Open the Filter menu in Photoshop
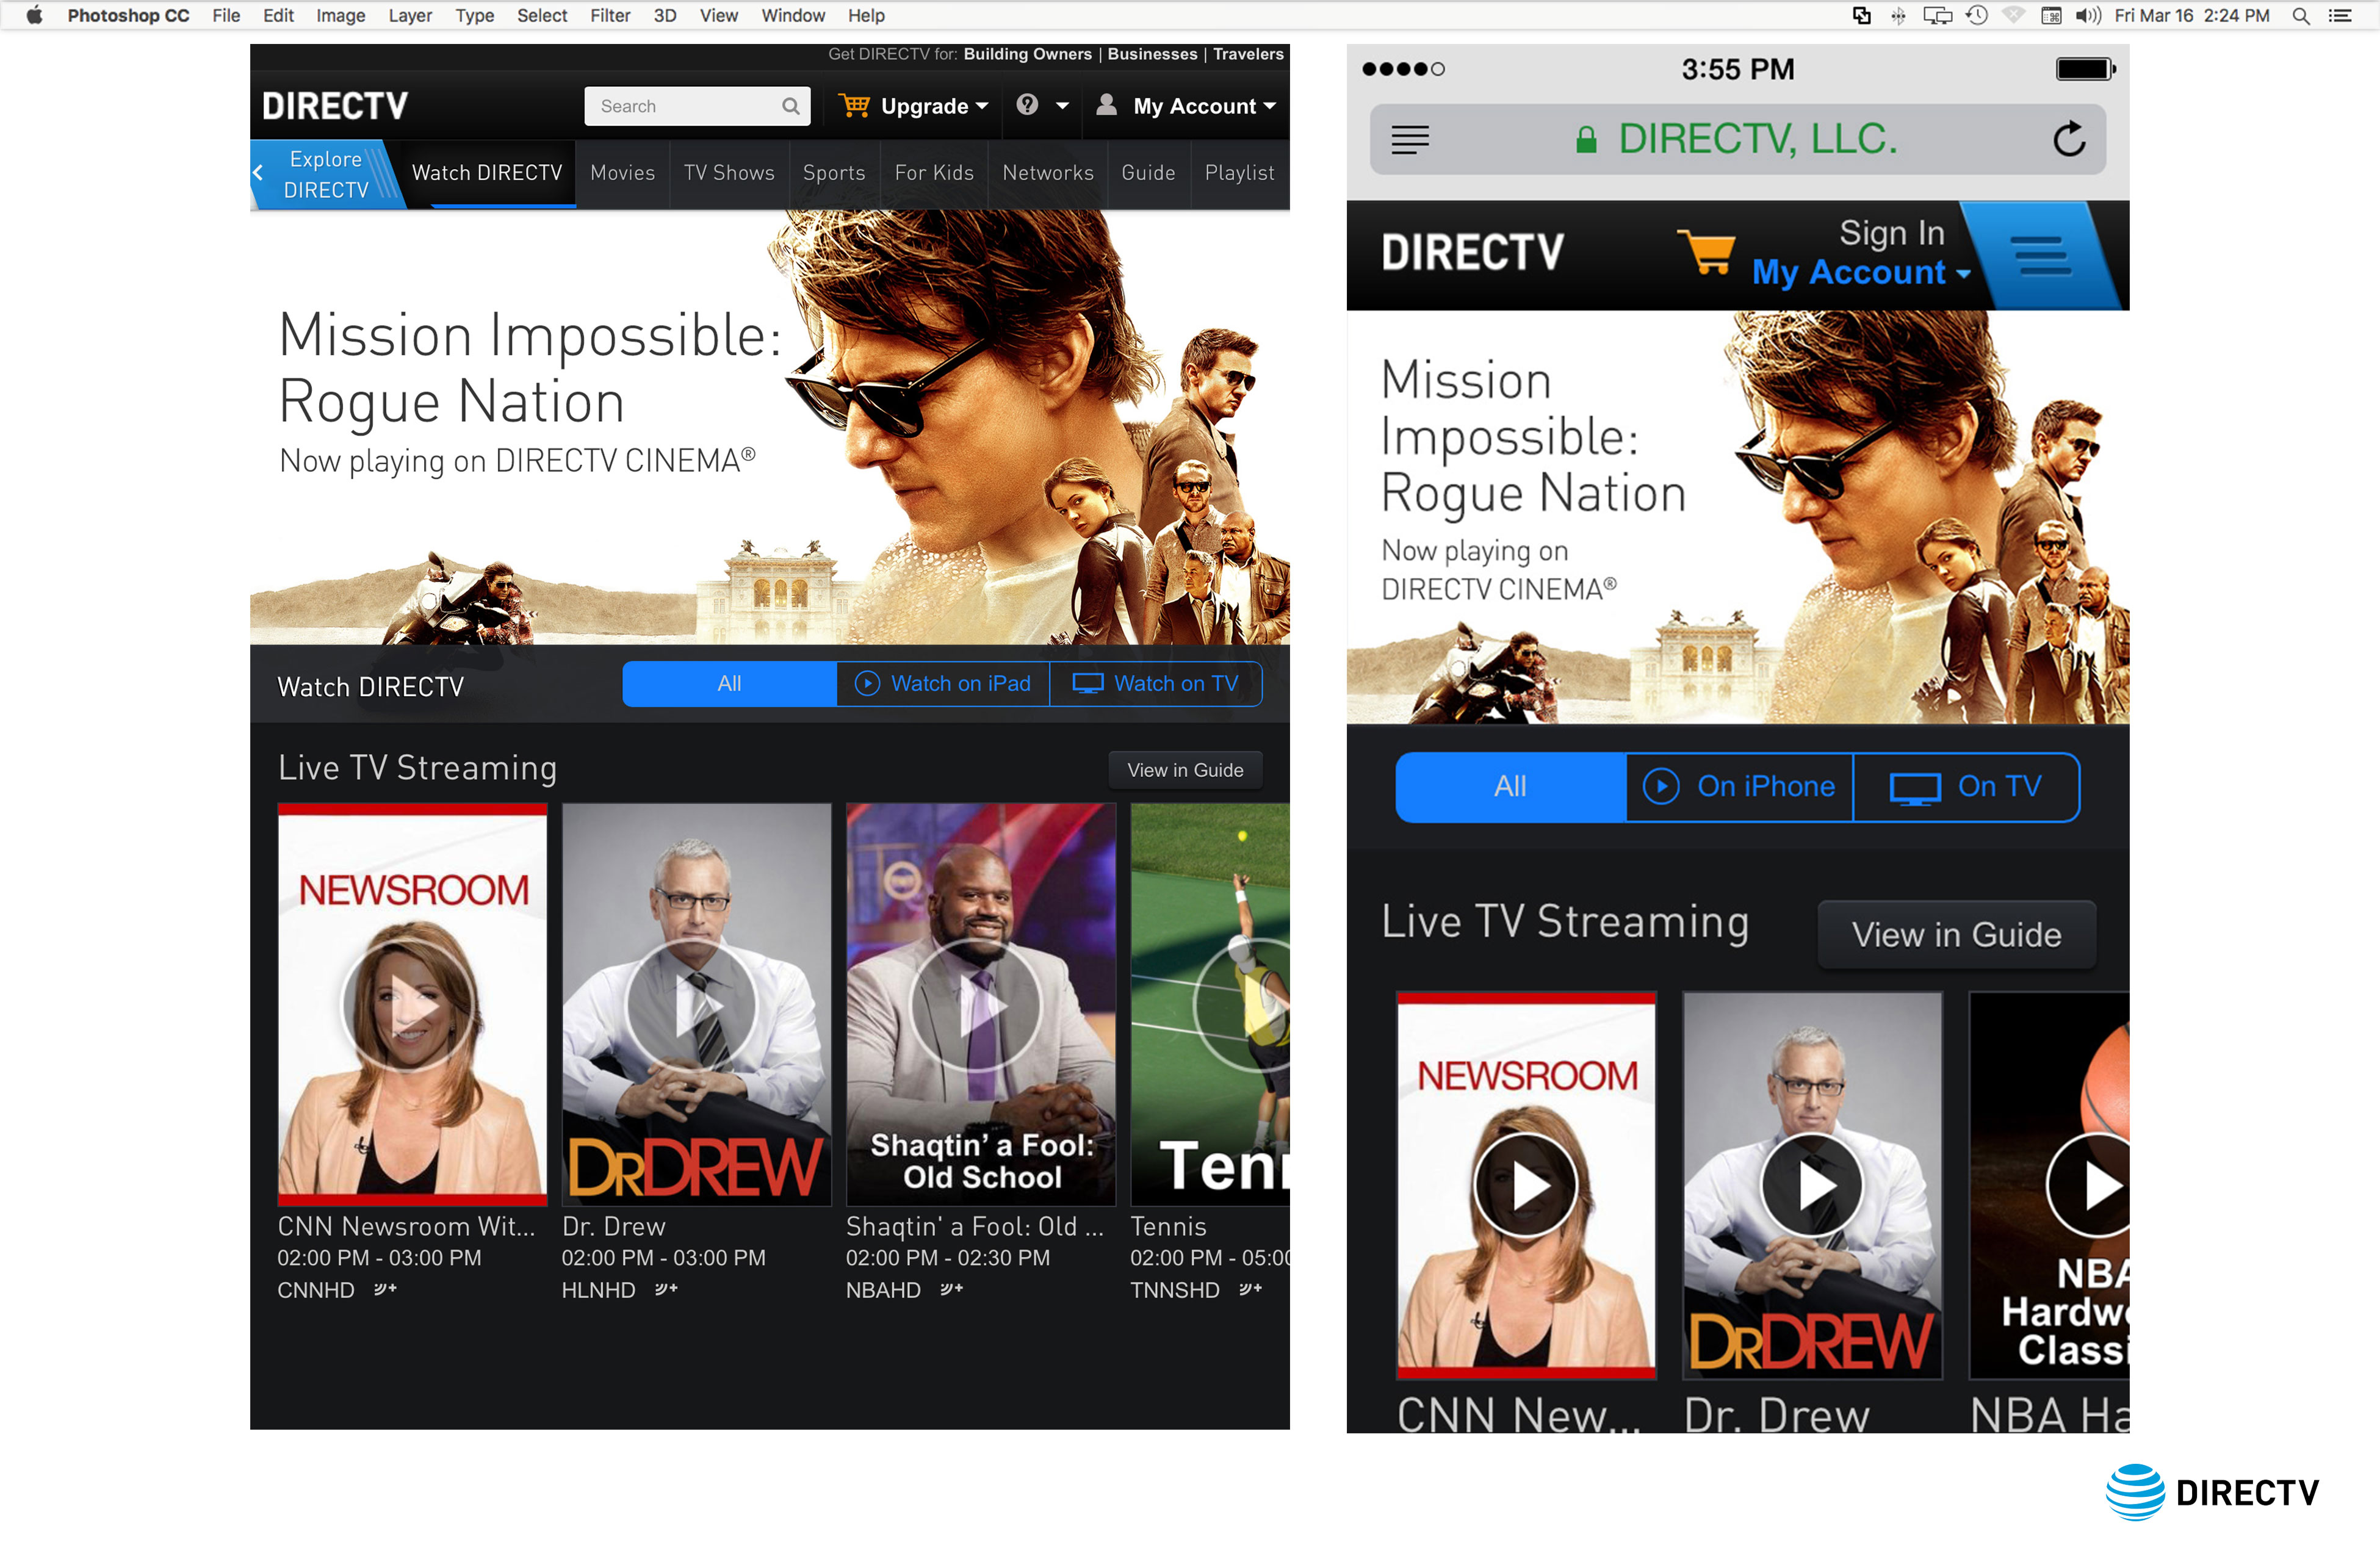This screenshot has width=2380, height=1567. click(610, 16)
